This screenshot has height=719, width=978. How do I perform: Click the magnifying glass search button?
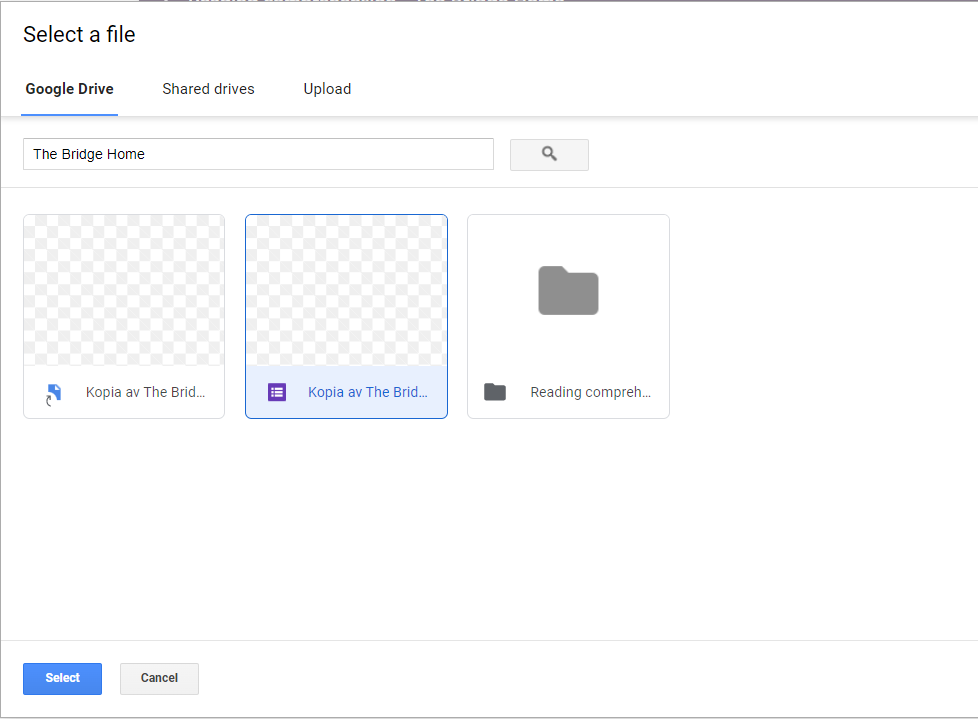point(549,154)
